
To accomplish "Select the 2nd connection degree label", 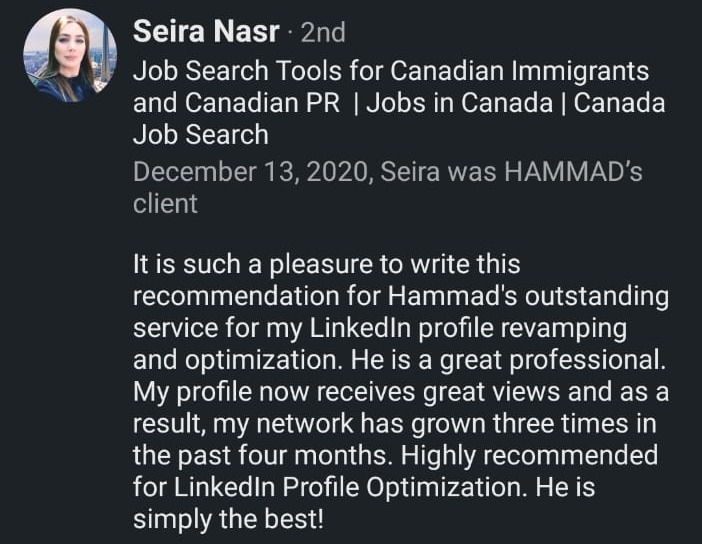I will coord(323,33).
